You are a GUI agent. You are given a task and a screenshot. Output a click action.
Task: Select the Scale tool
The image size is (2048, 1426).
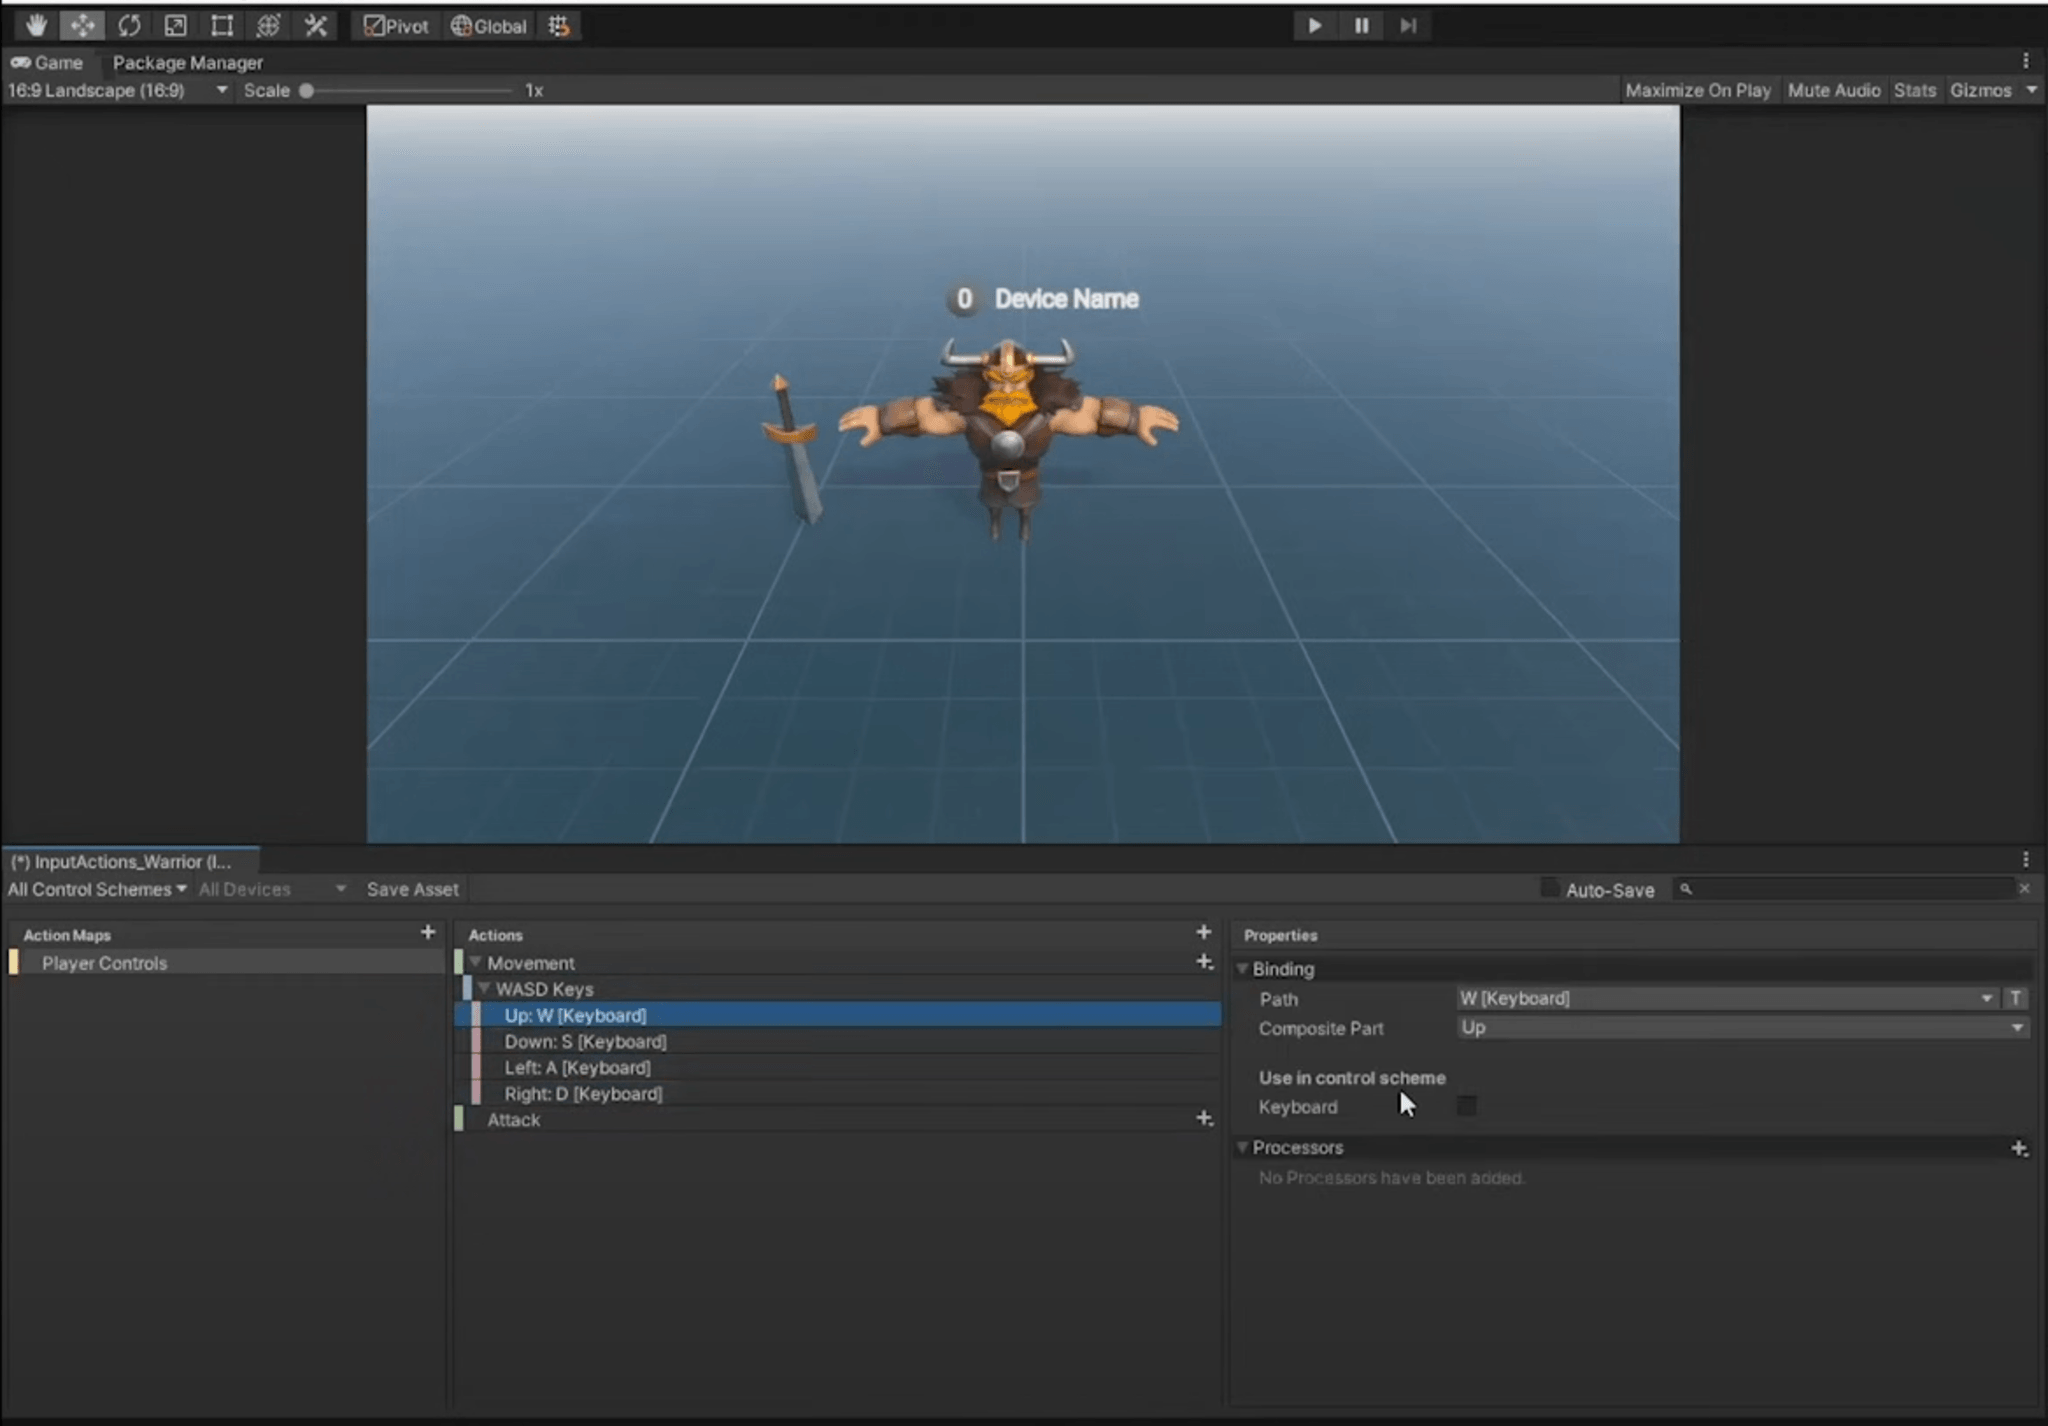click(176, 25)
